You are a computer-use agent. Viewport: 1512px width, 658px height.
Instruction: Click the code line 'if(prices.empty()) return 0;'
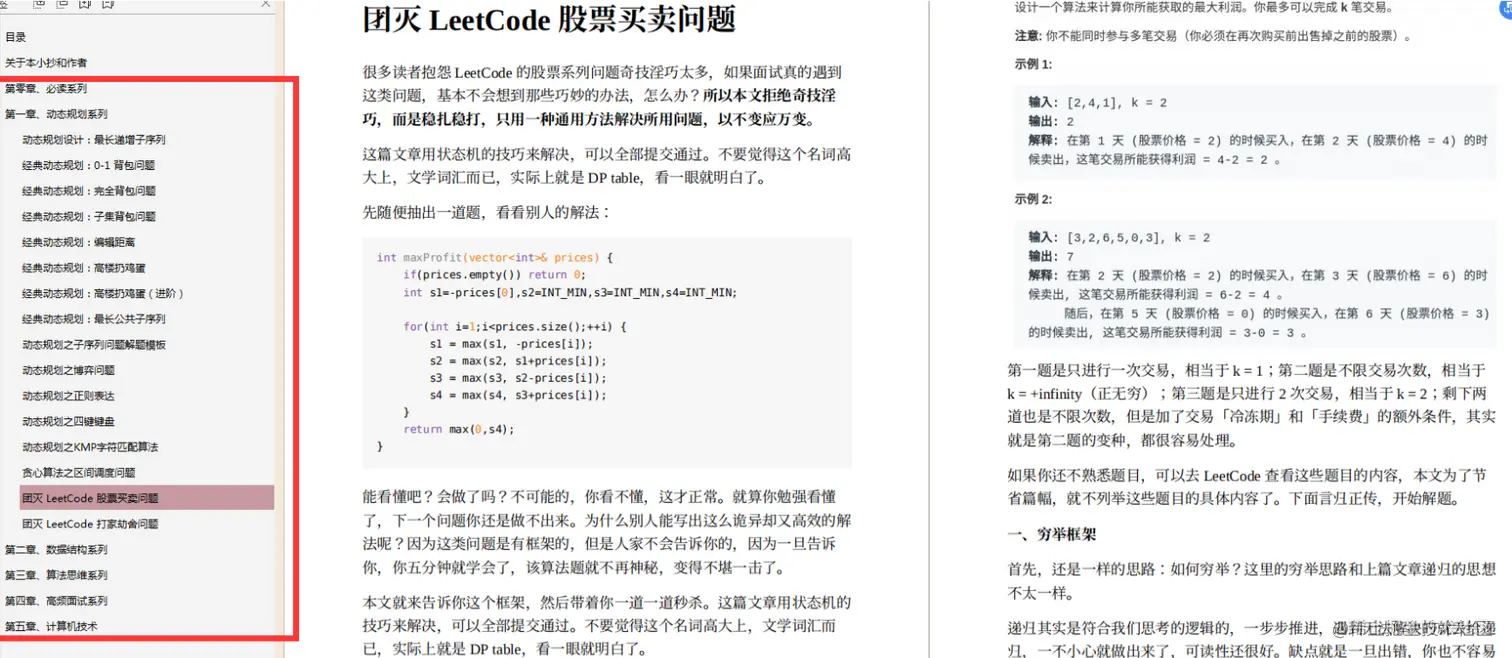tap(494, 274)
